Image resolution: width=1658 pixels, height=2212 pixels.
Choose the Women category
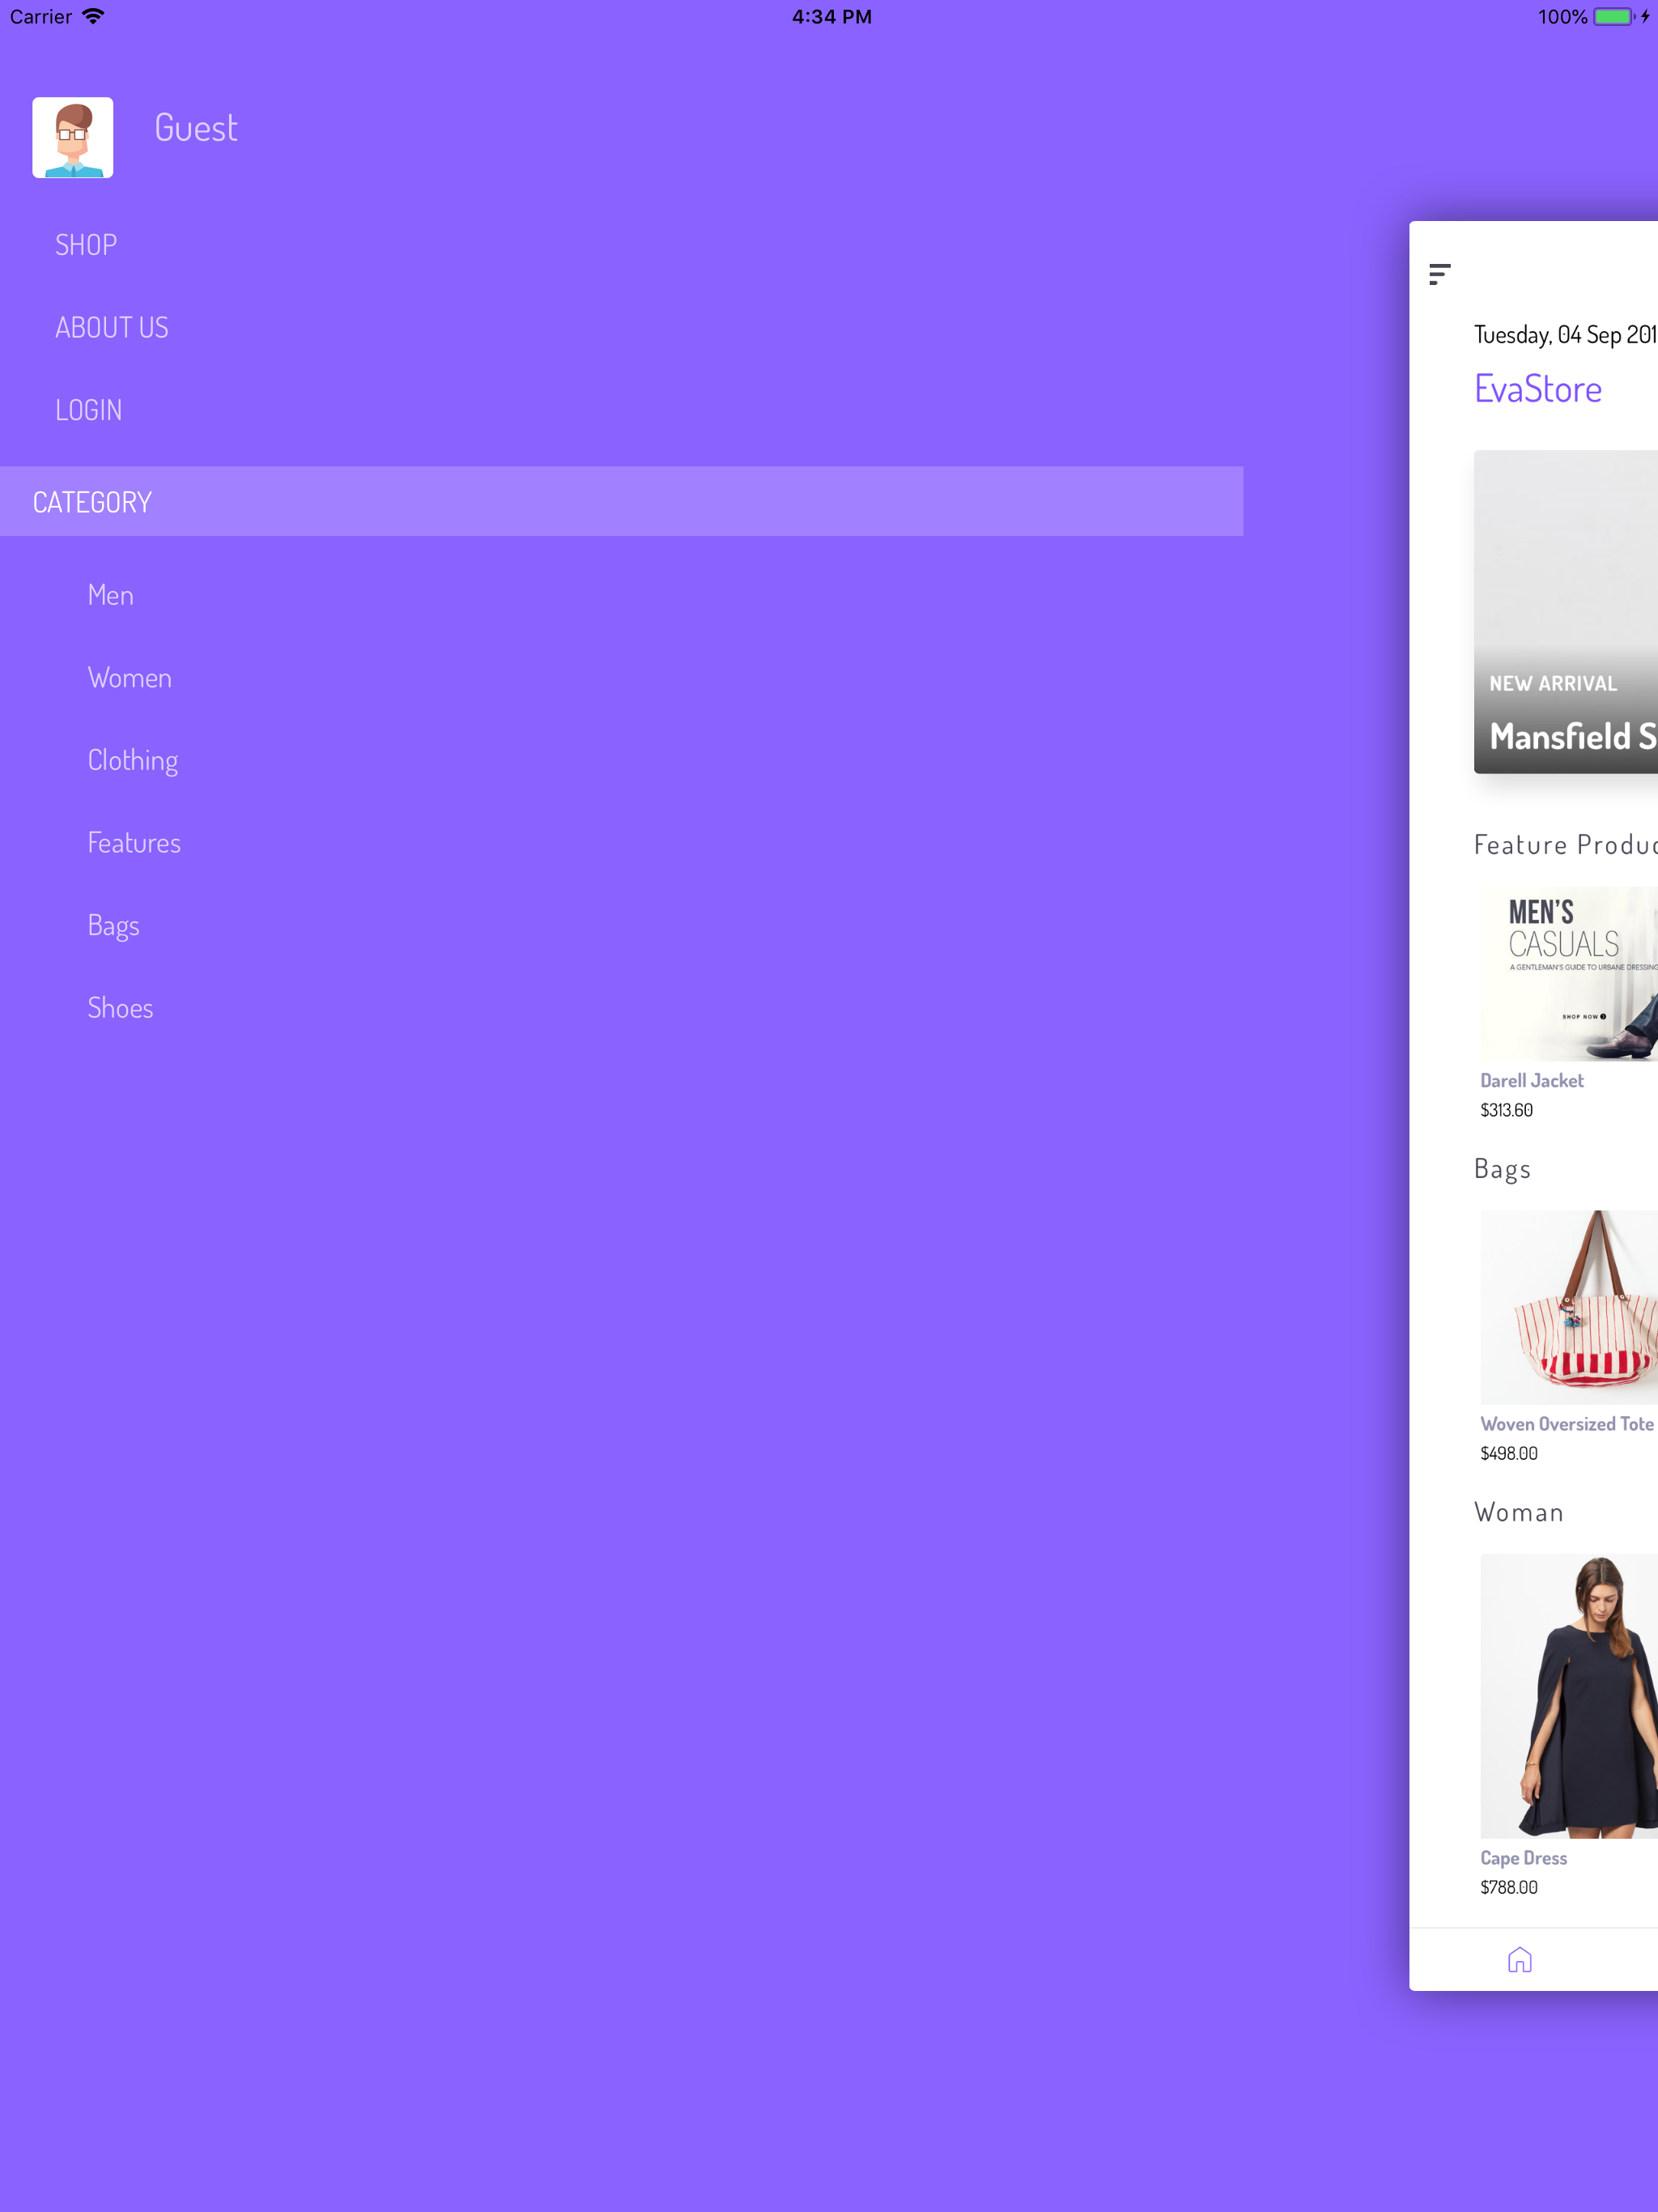pyautogui.click(x=130, y=678)
